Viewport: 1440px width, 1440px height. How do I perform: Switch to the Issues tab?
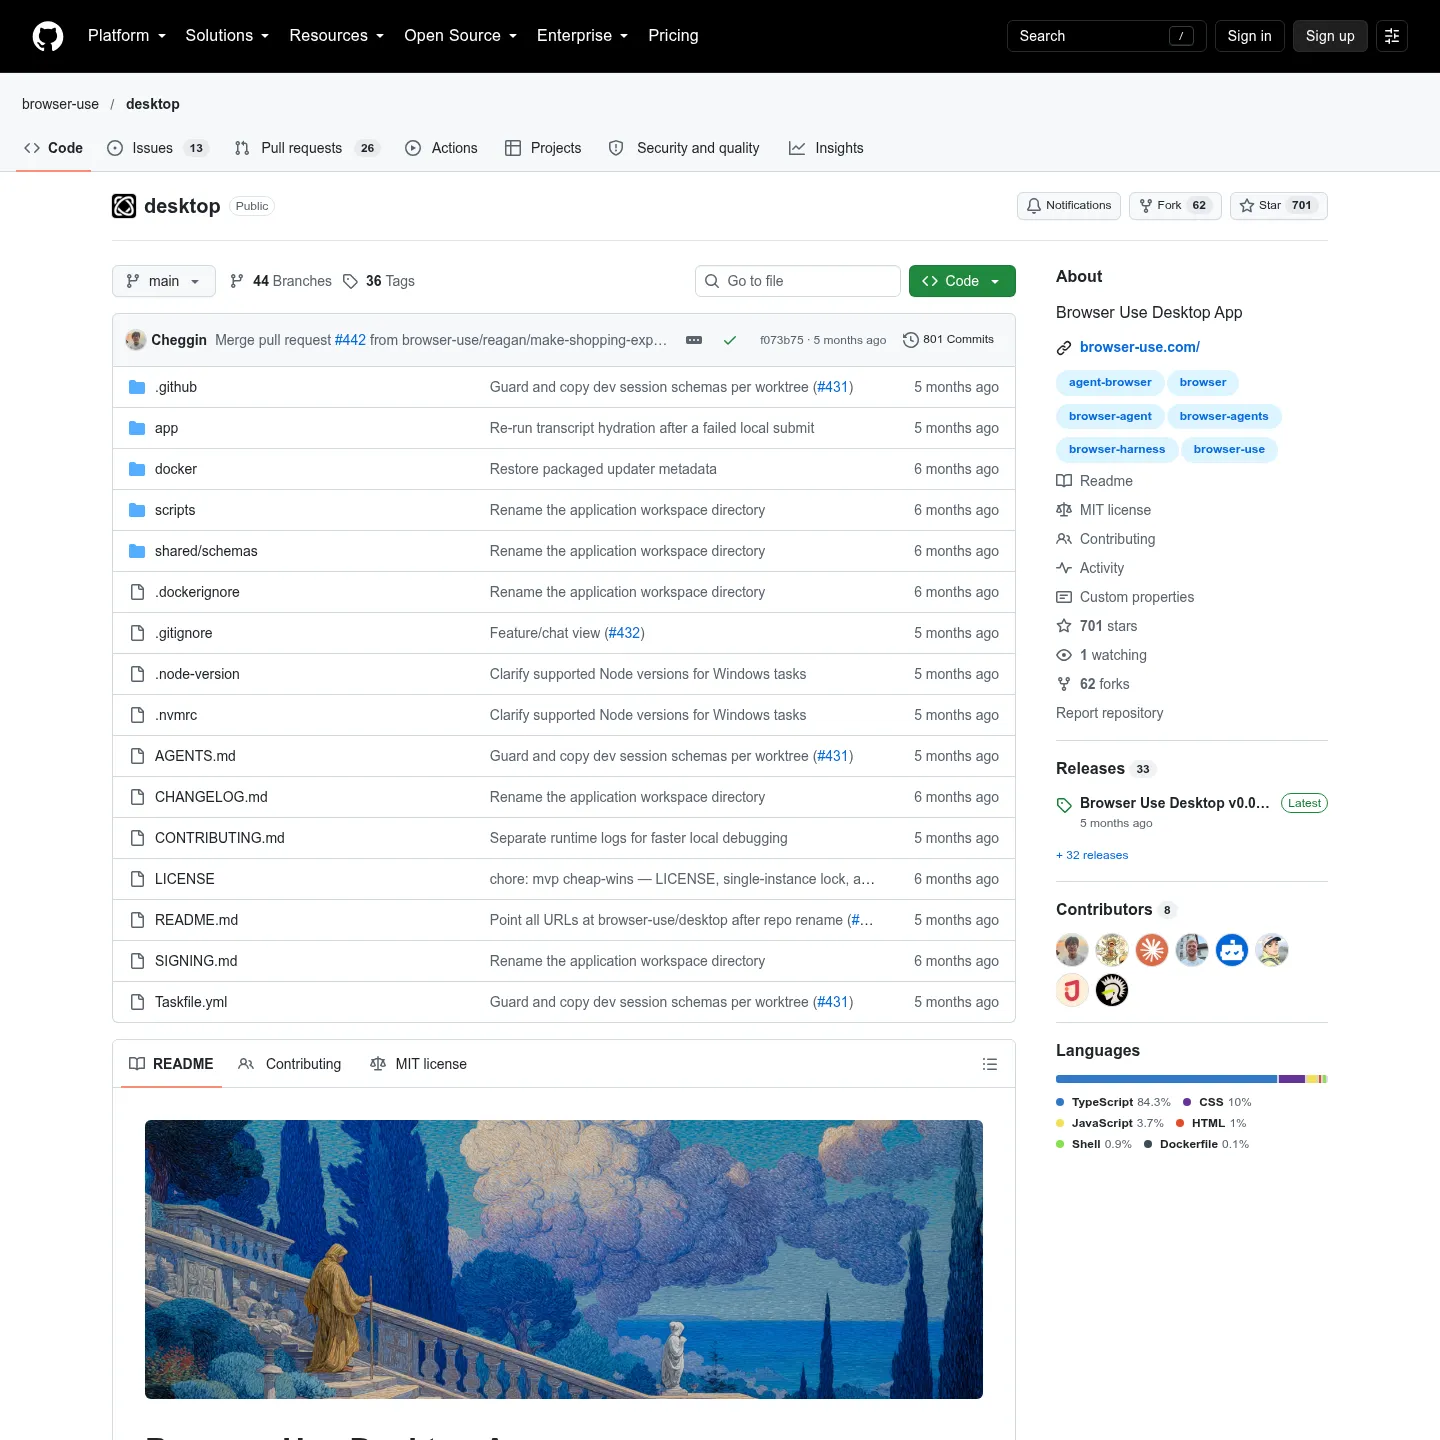[157, 148]
